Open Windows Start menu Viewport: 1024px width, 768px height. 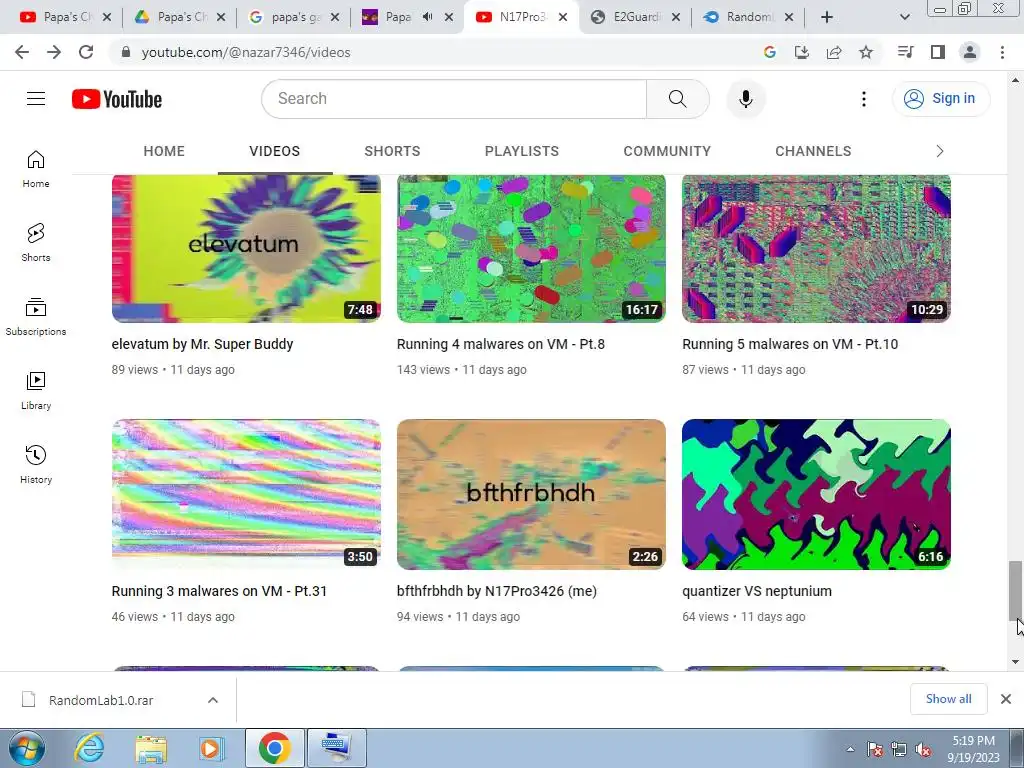tap(27, 748)
